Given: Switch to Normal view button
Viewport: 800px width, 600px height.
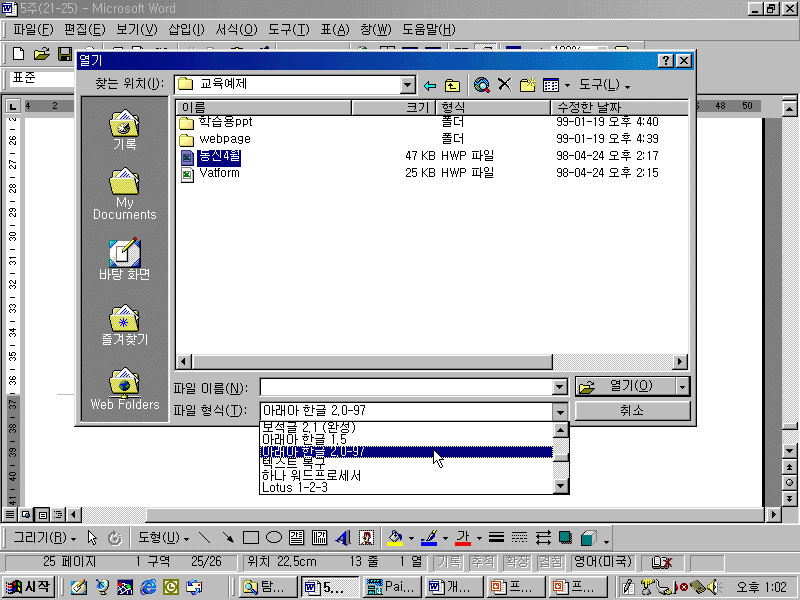Looking at the screenshot, I should pyautogui.click(x=10, y=514).
